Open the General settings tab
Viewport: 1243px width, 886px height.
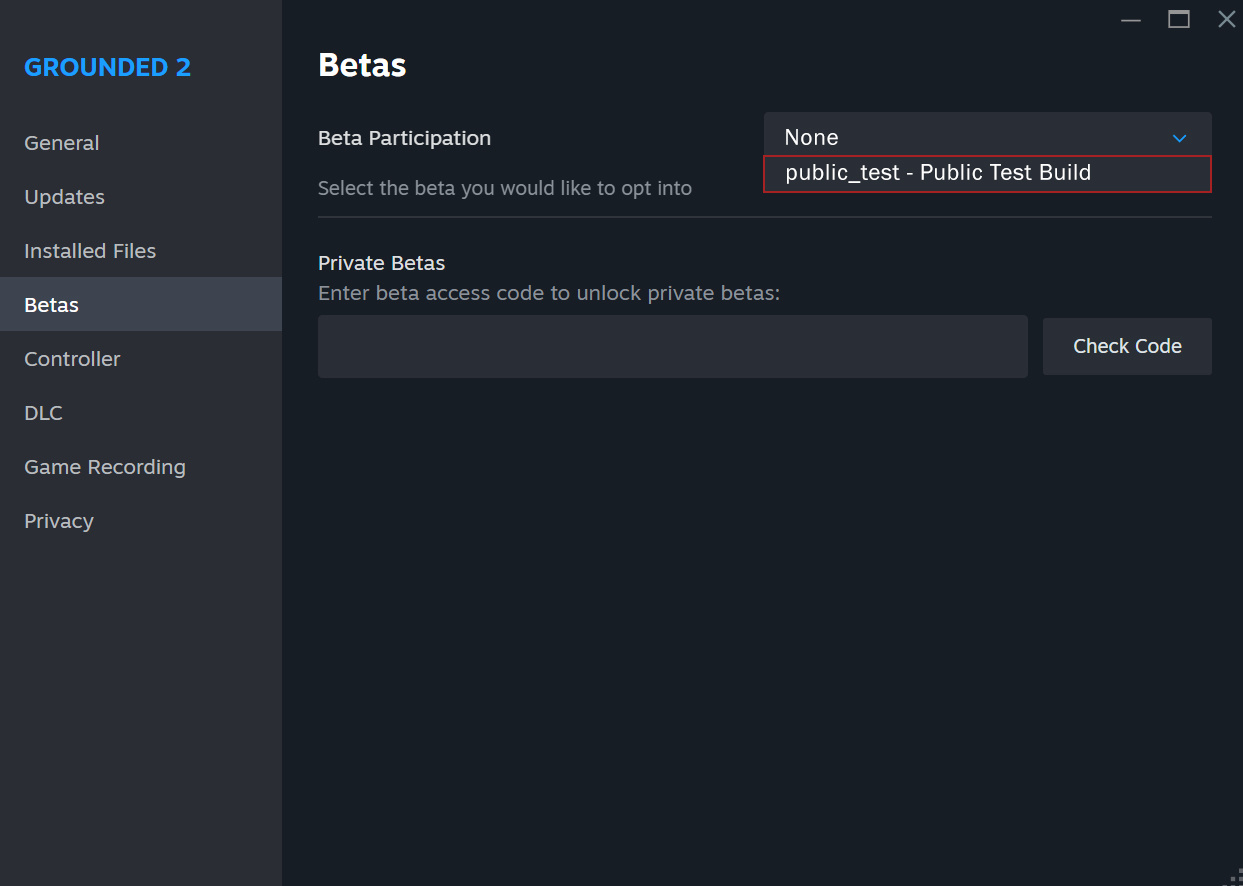(x=62, y=143)
